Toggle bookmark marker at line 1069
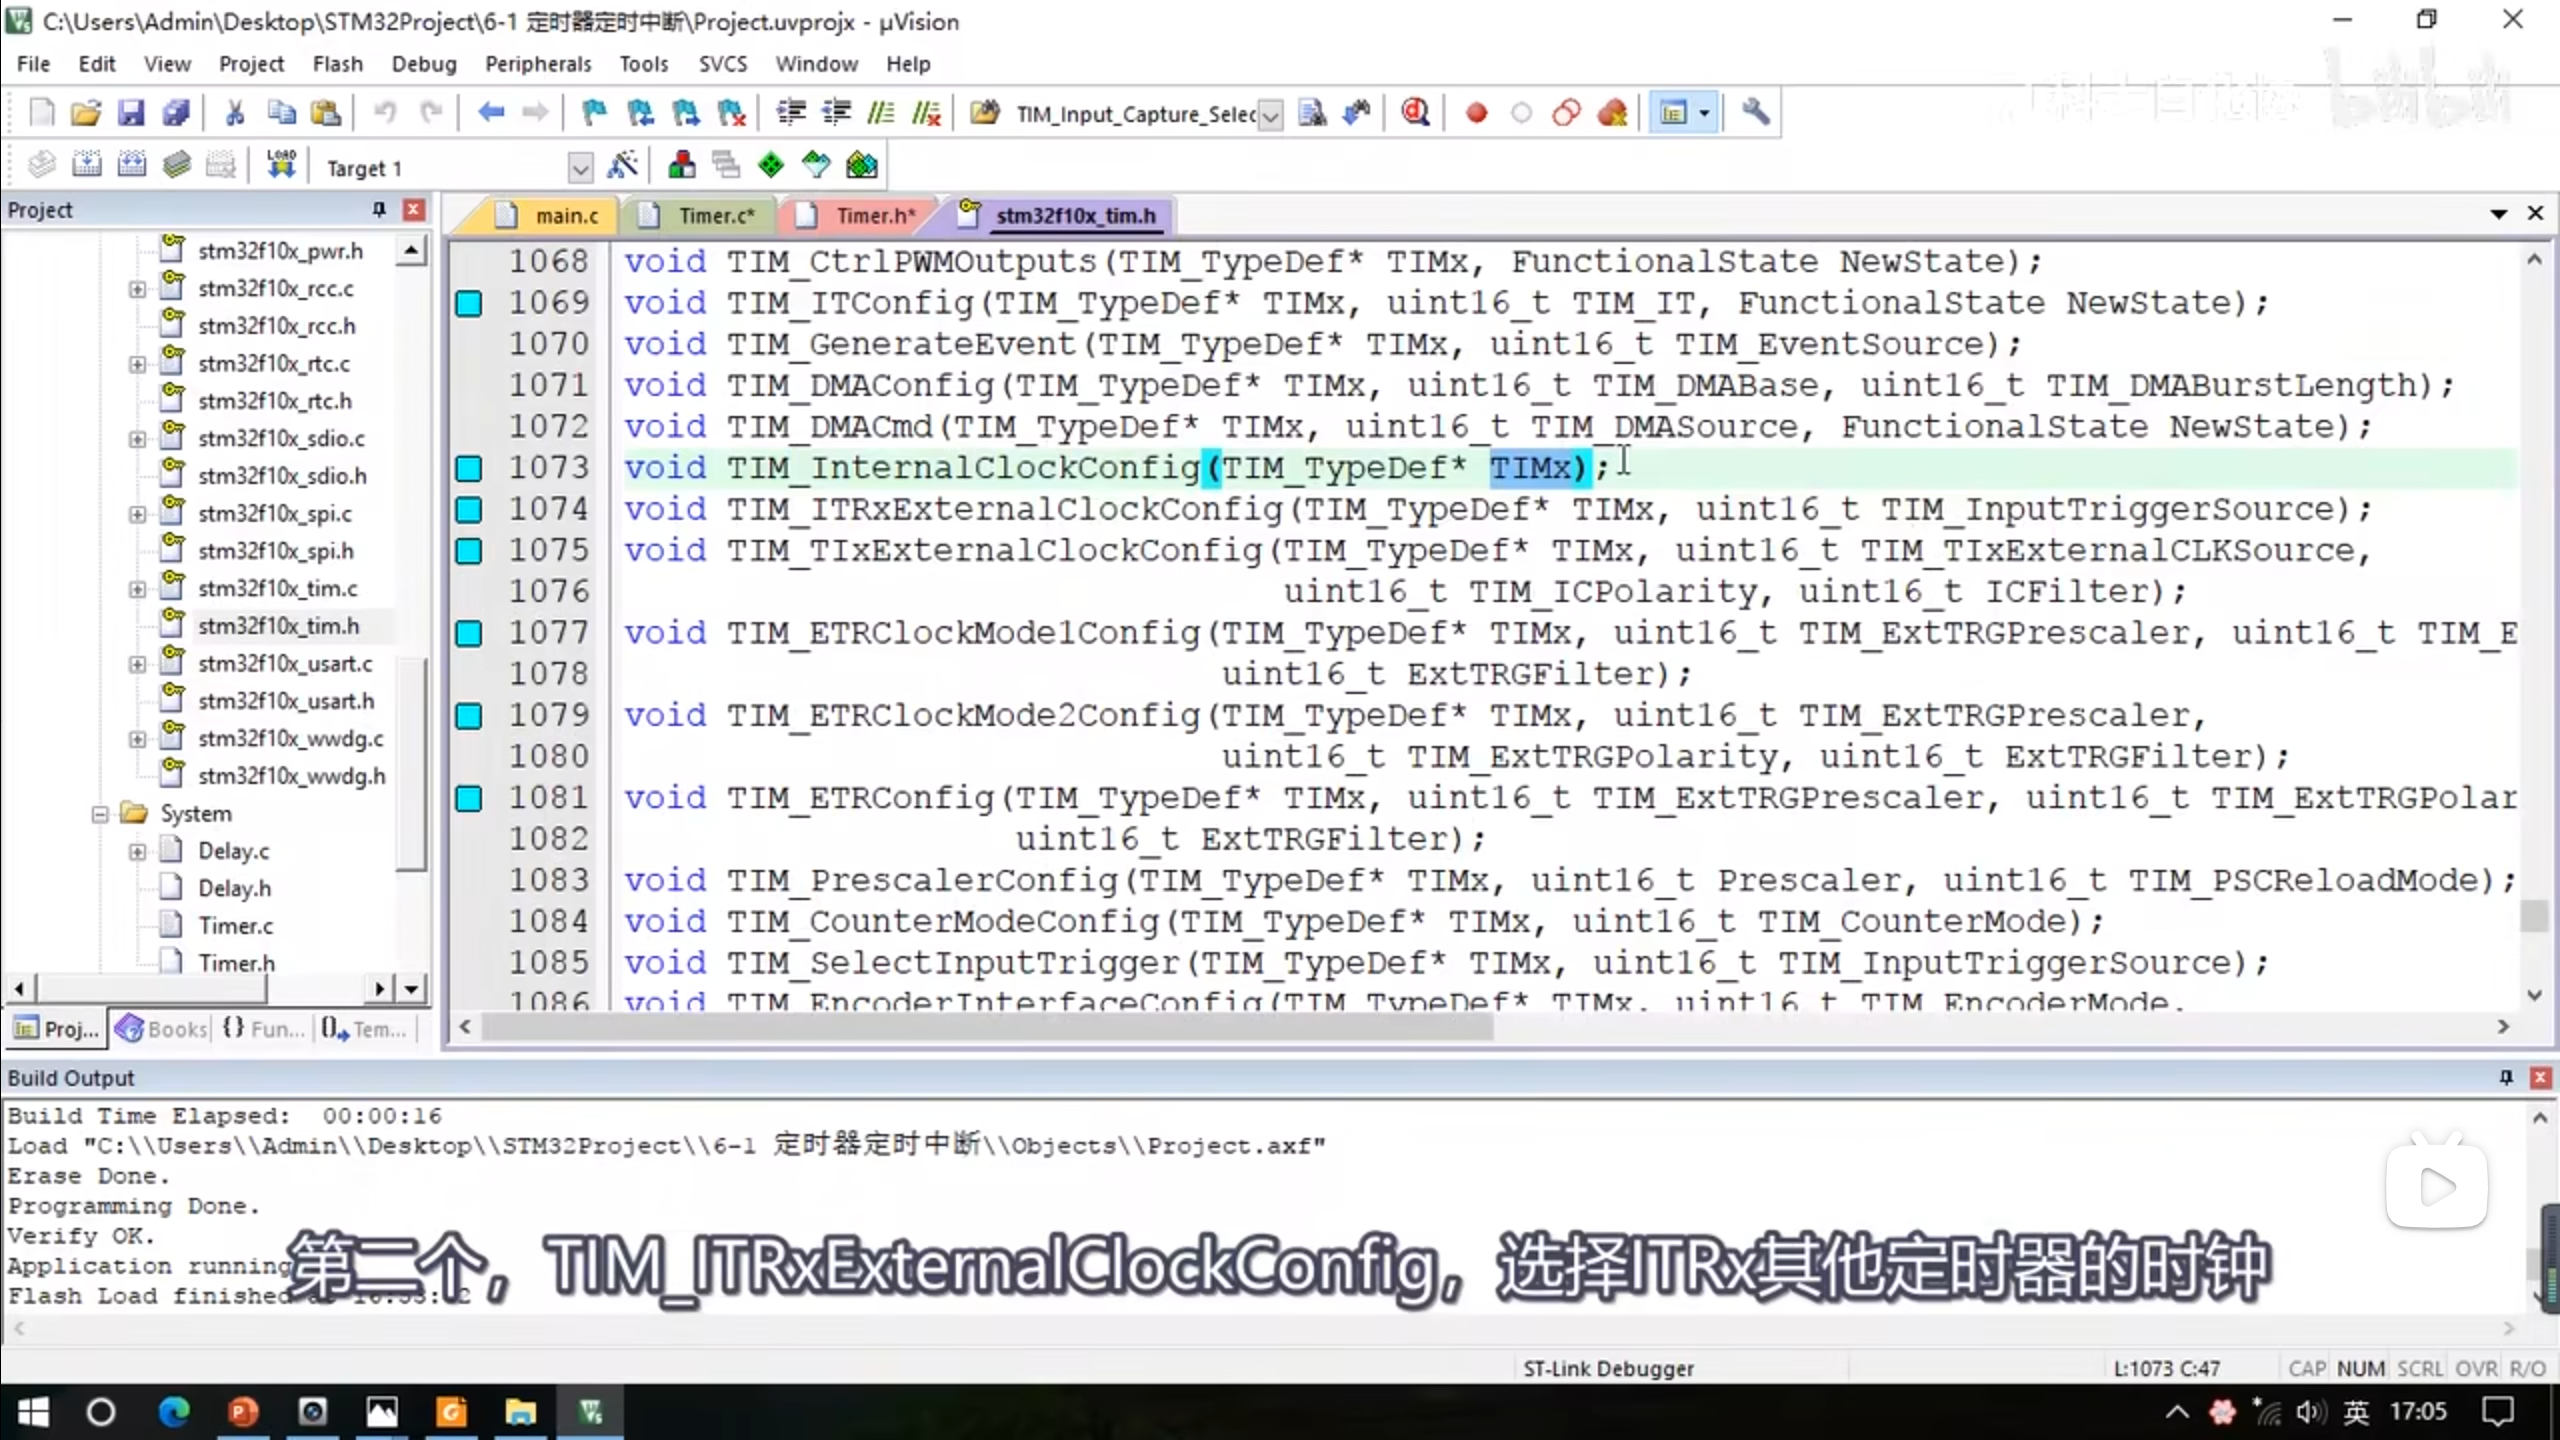This screenshot has width=2560, height=1440. tap(469, 303)
